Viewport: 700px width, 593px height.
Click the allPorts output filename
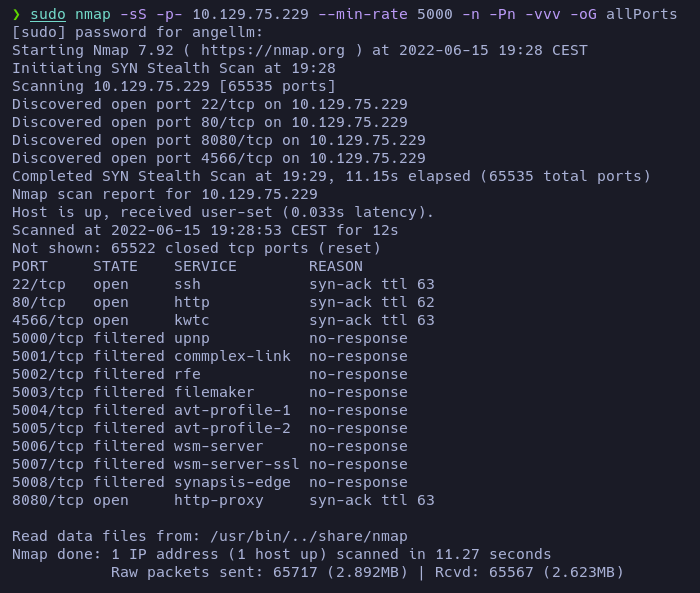click(x=642, y=14)
